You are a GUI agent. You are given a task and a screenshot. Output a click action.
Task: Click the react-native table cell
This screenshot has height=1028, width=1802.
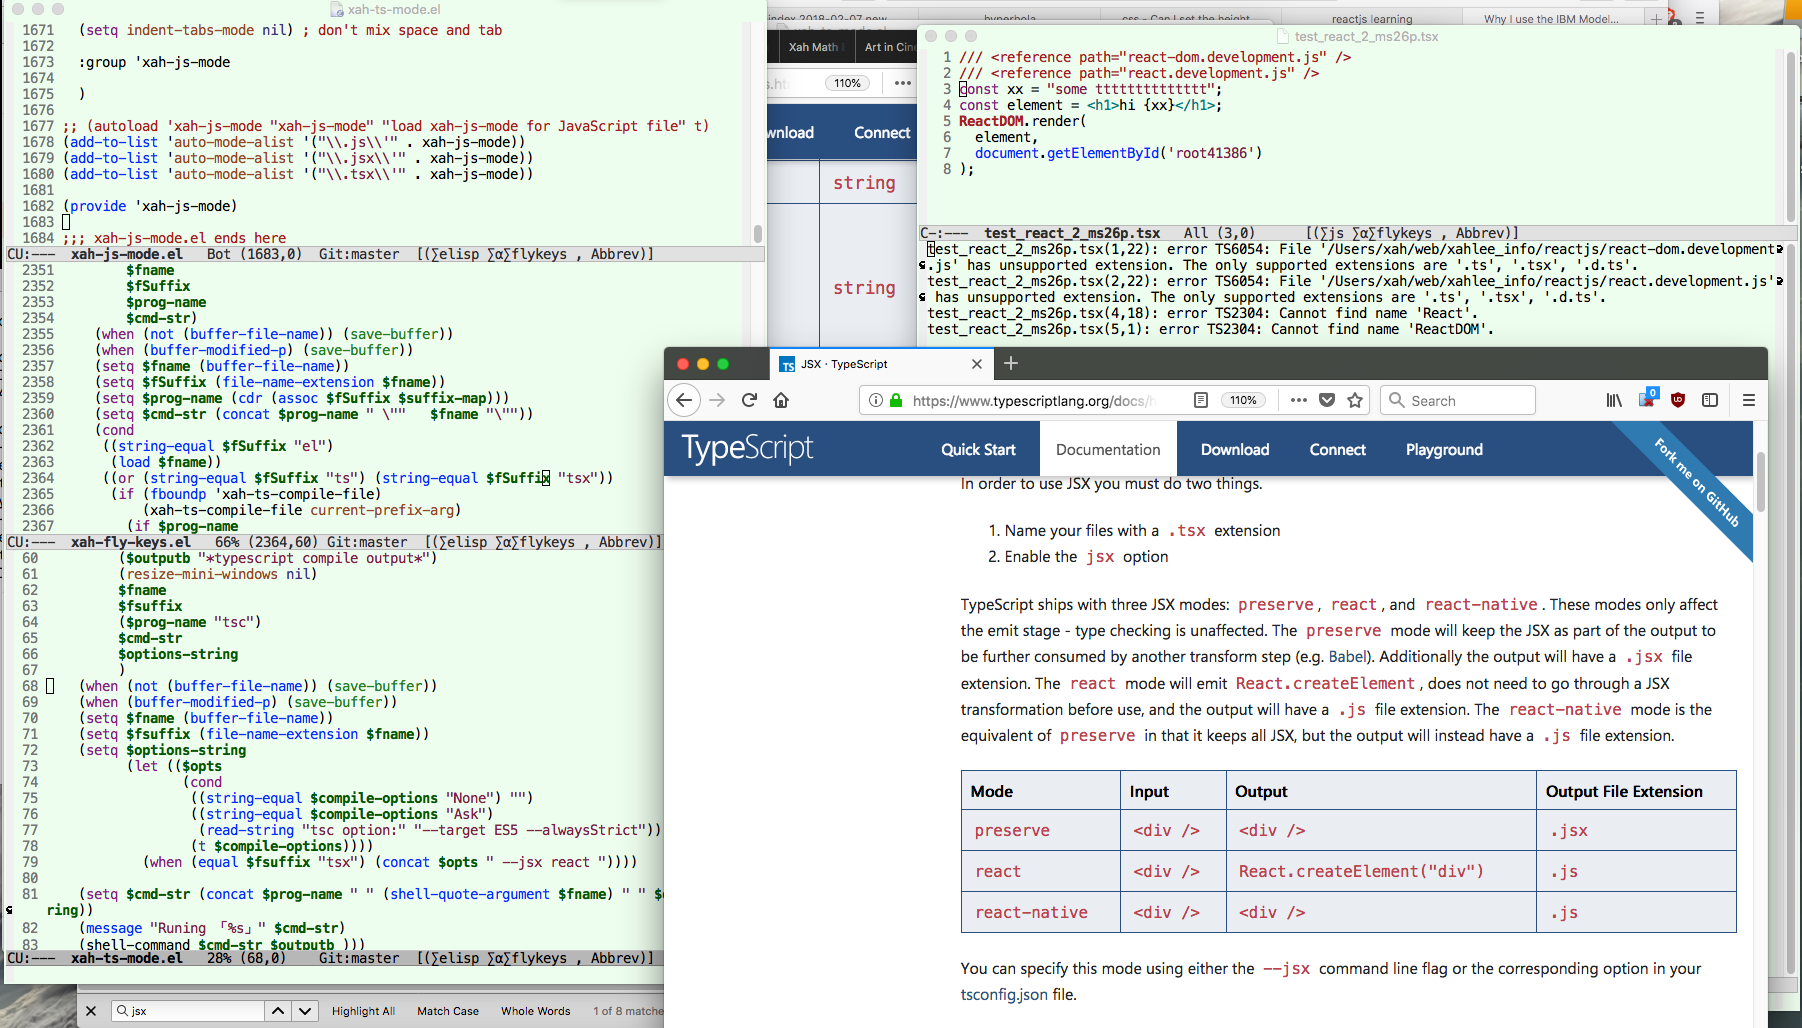(x=1040, y=913)
